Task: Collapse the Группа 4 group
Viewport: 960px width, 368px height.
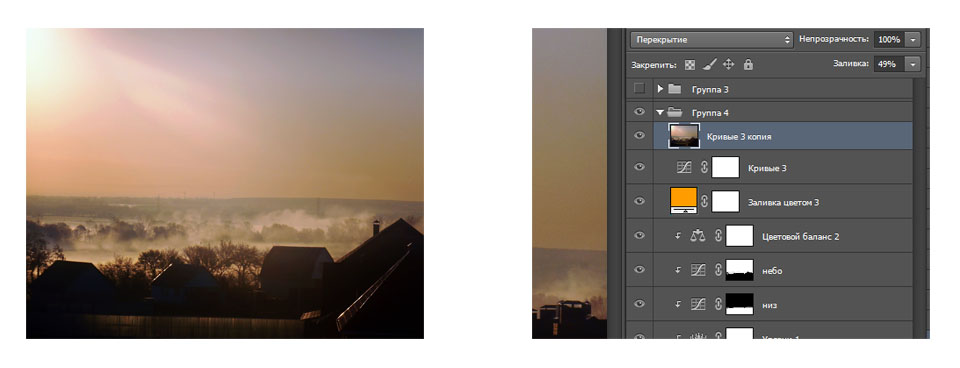Action: pos(660,113)
